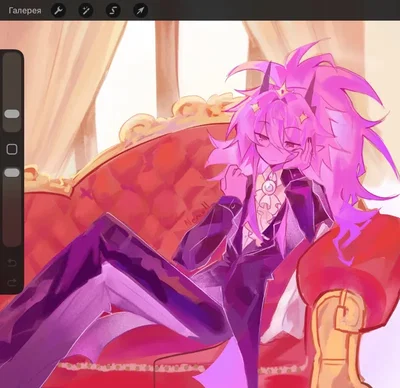Image resolution: width=400 pixels, height=388 pixels.
Task: Tap the Redo arrow in sidebar
Action: click(x=12, y=283)
